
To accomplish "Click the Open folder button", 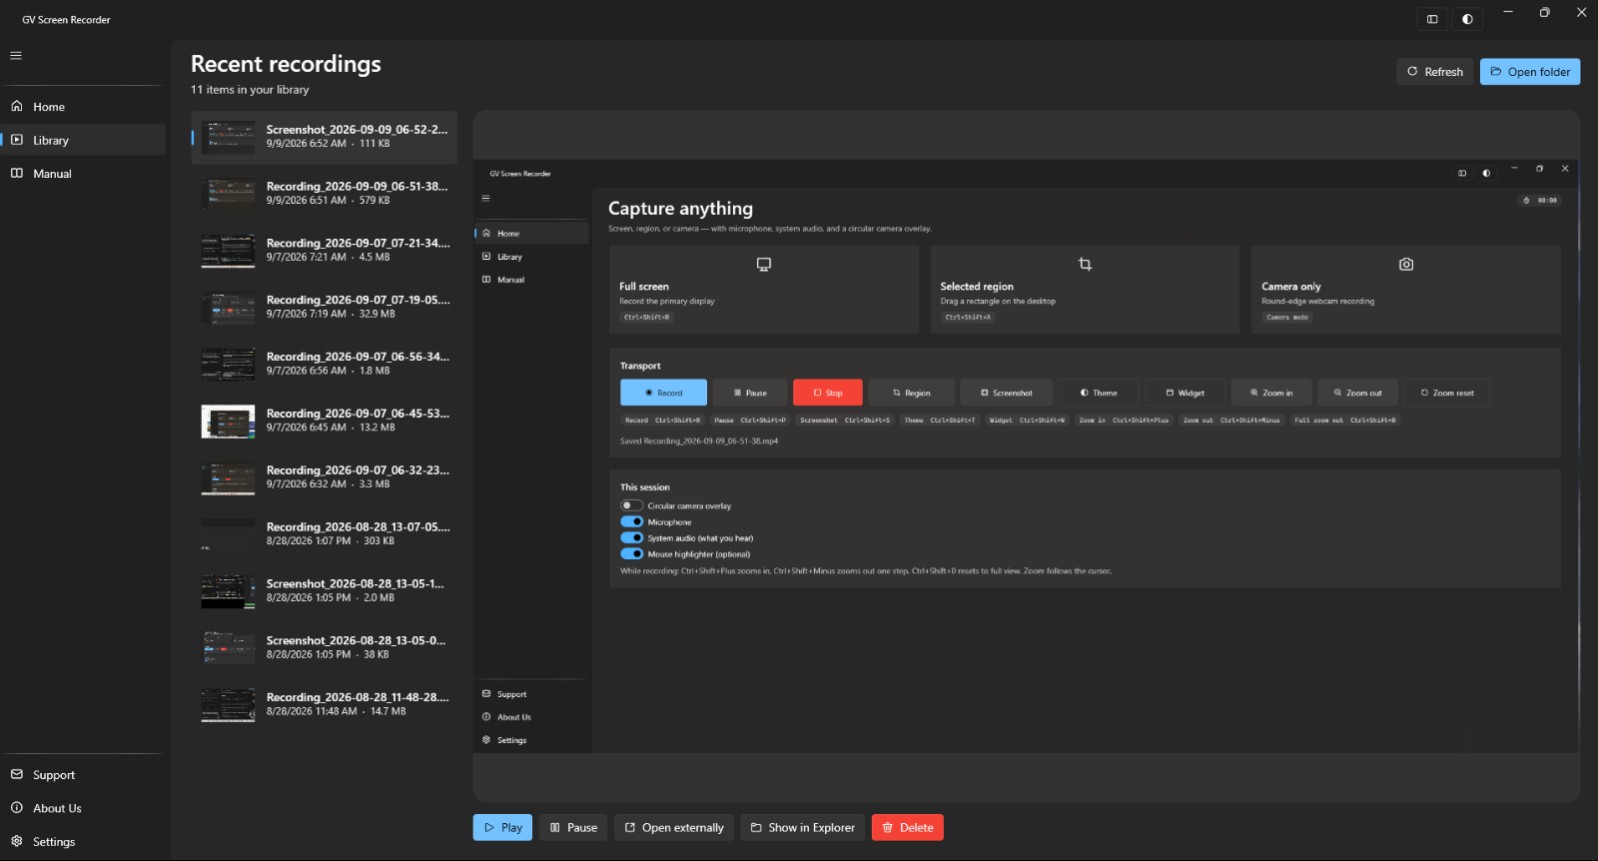I will pos(1530,72).
